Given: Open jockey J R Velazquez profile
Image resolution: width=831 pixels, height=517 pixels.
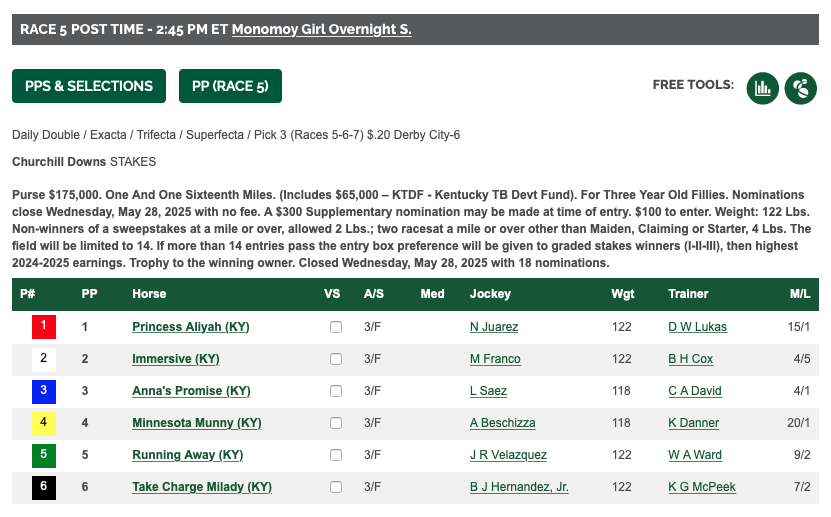Looking at the screenshot, I should [508, 455].
